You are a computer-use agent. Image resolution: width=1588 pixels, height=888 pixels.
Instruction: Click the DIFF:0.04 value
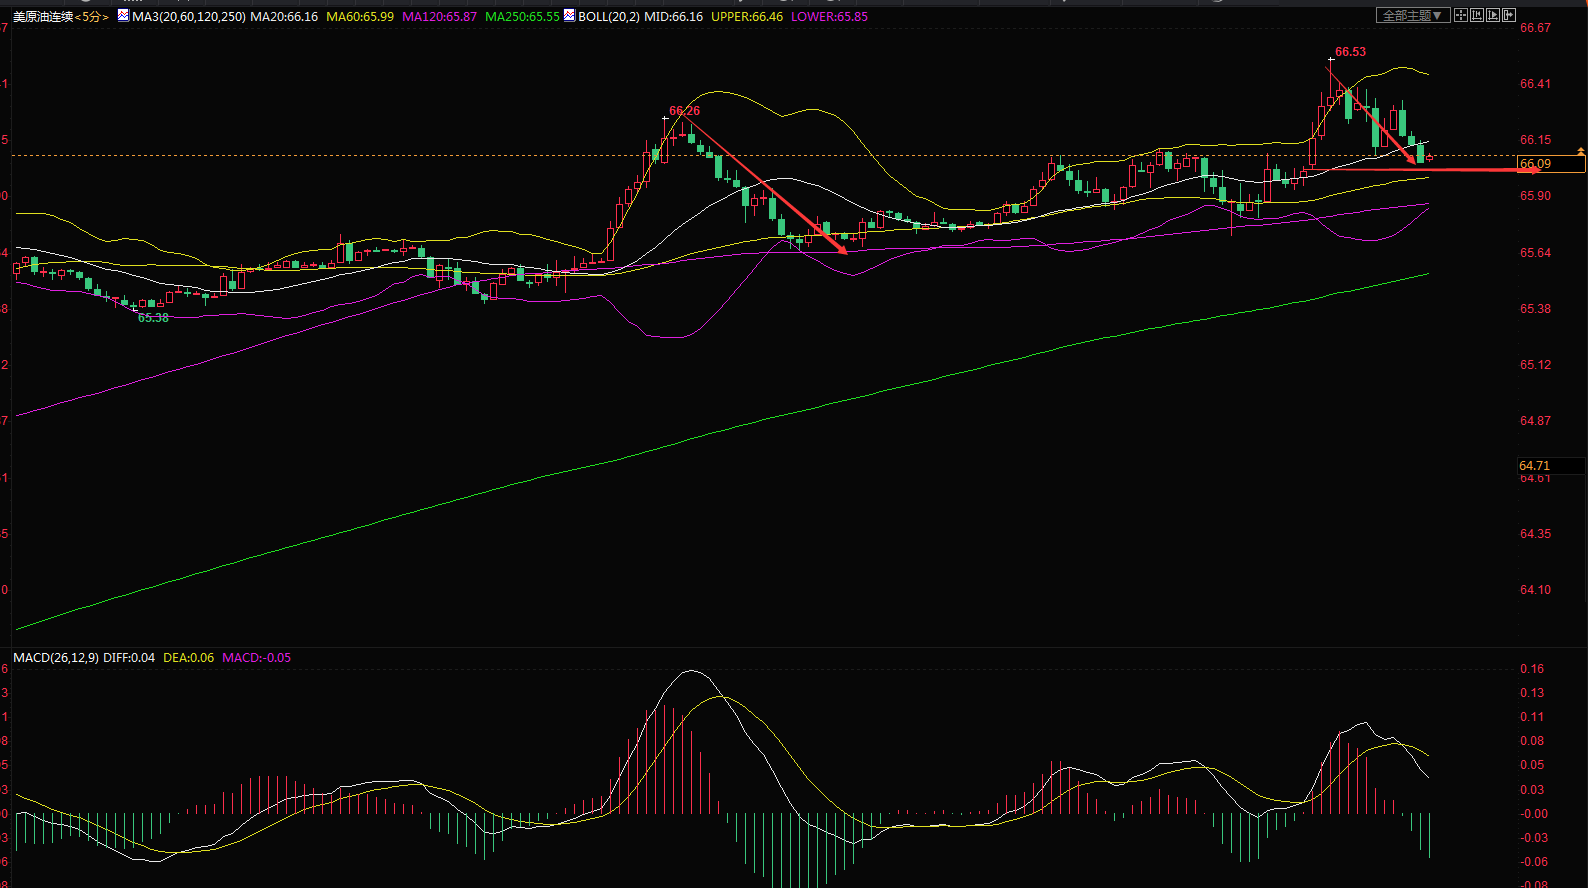[129, 658]
